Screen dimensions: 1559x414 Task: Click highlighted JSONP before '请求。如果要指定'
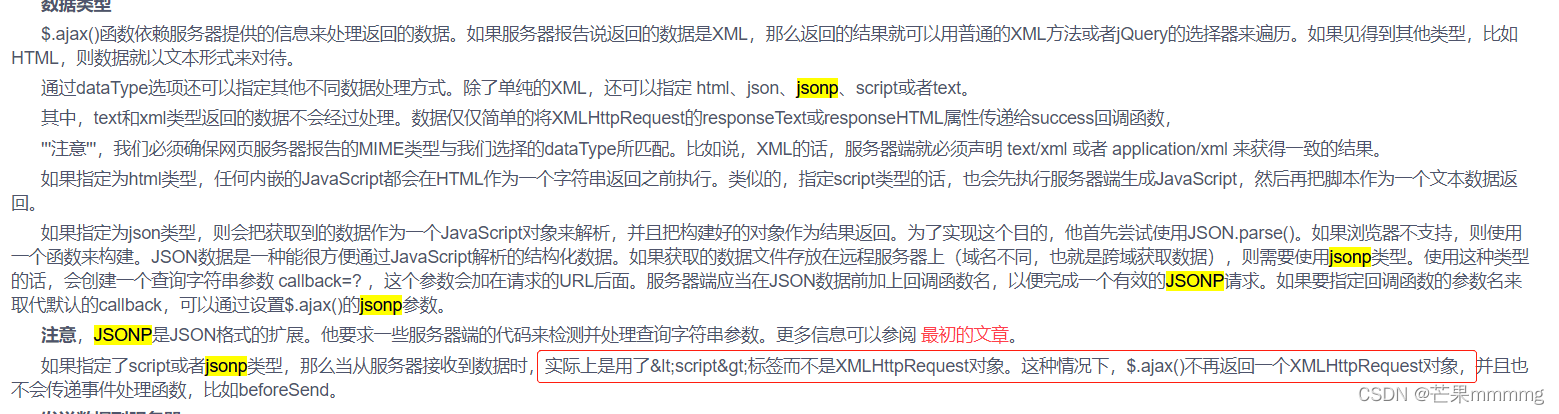pos(1194,281)
